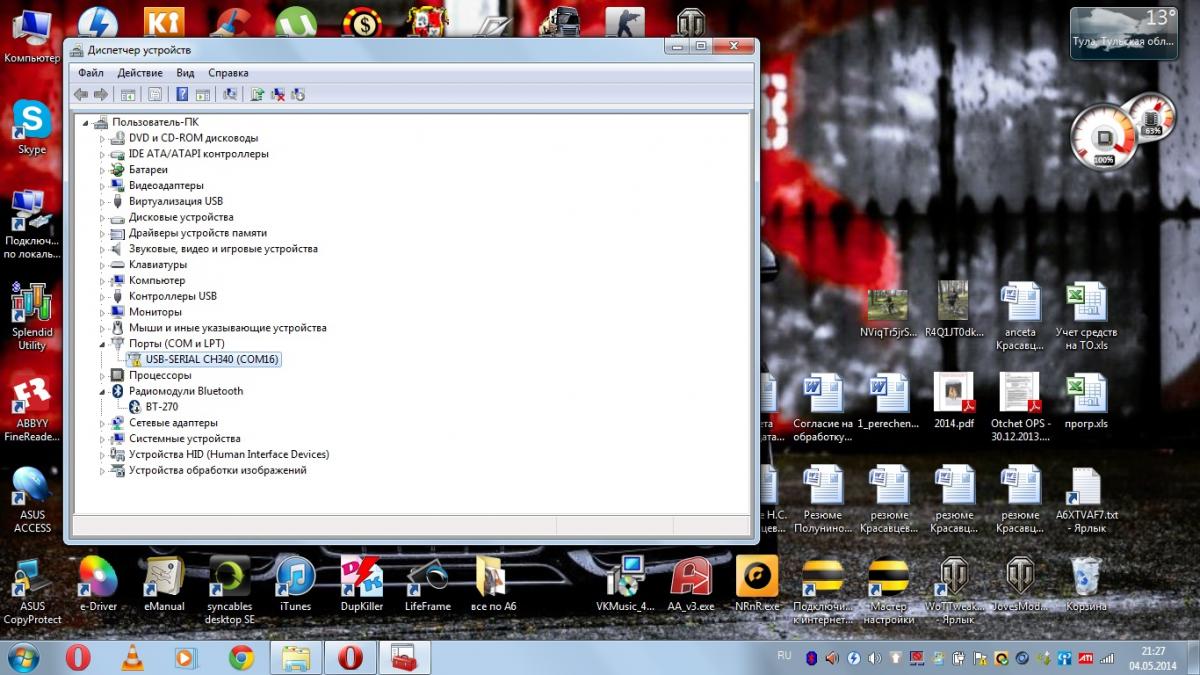The image size is (1200, 675).
Task: Click the RU language indicator
Action: tap(784, 655)
